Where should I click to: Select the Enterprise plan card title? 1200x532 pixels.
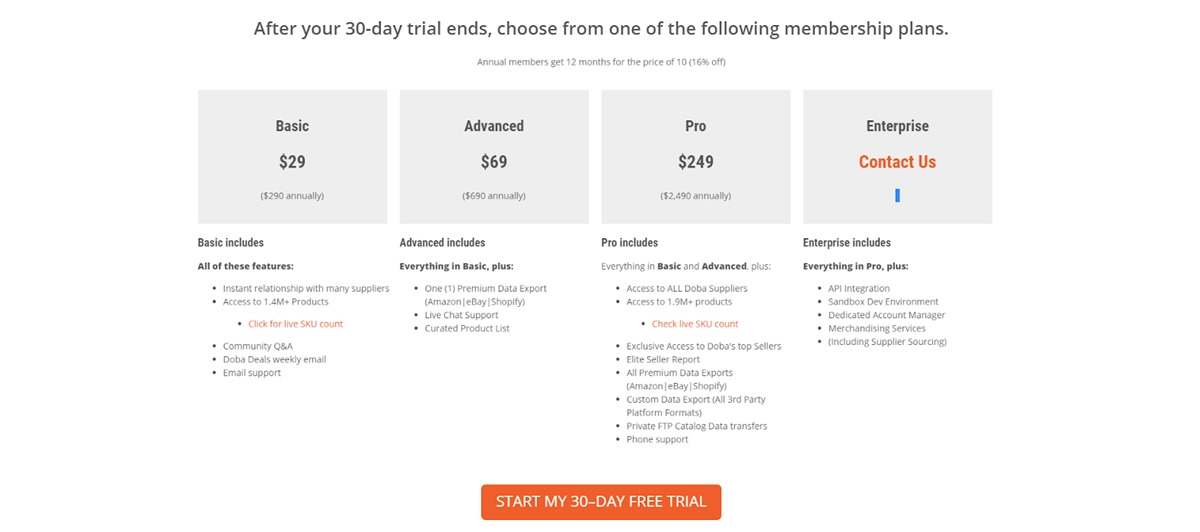(x=897, y=126)
